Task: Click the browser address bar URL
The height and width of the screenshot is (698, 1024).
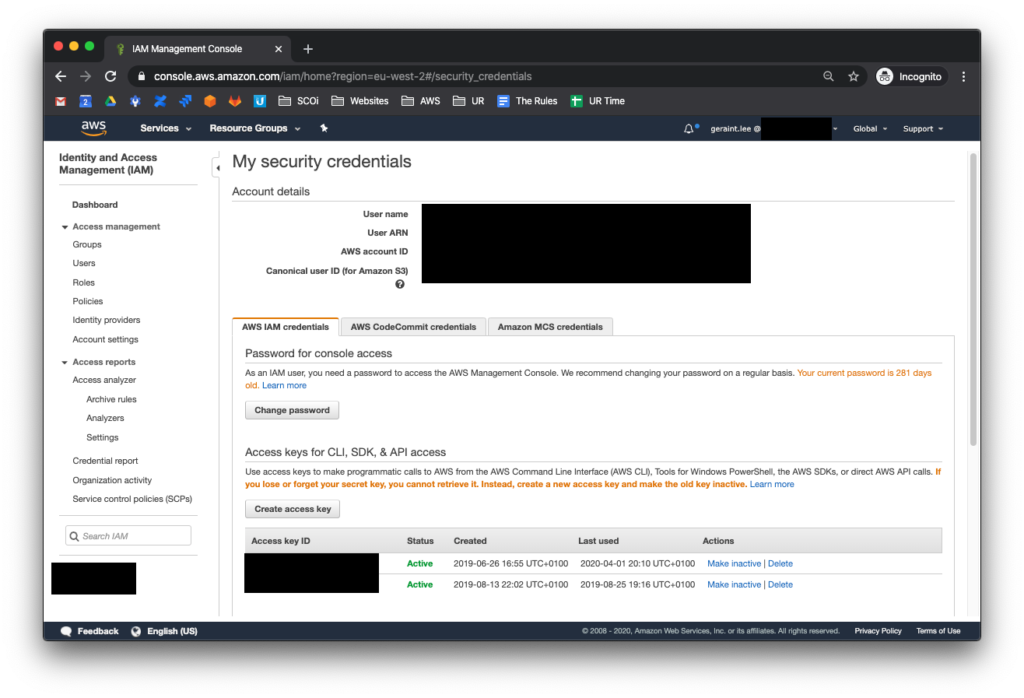Action: [342, 76]
